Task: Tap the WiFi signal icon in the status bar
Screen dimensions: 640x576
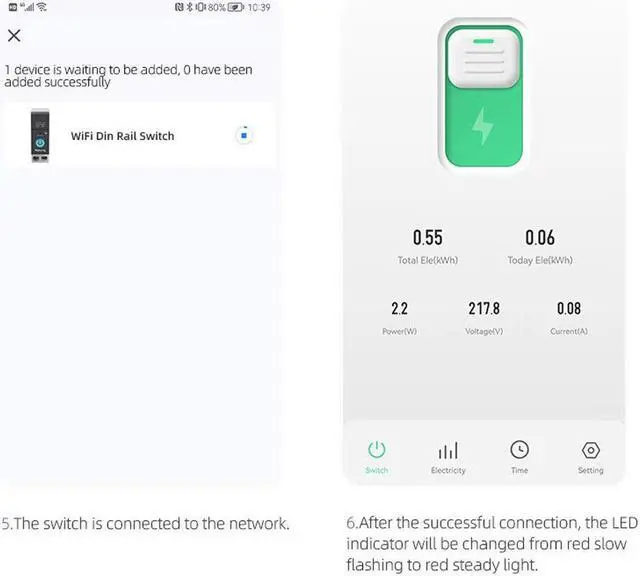Action: [x=42, y=7]
